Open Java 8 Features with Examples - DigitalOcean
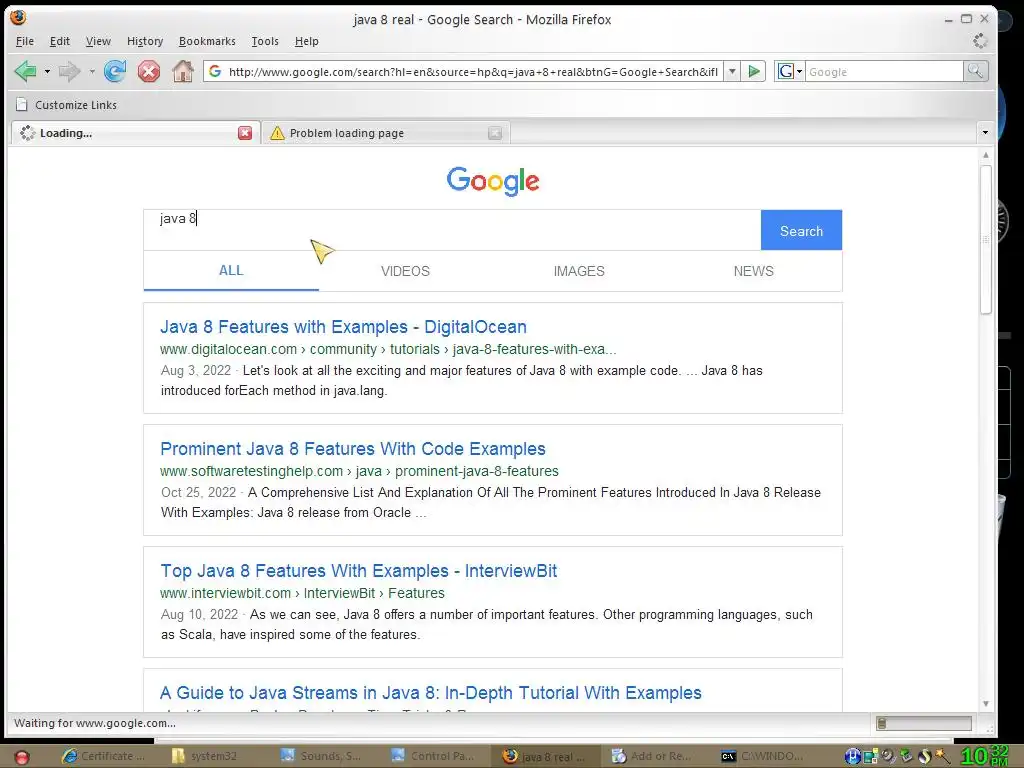Screen dimensions: 1024x768 pos(344,327)
